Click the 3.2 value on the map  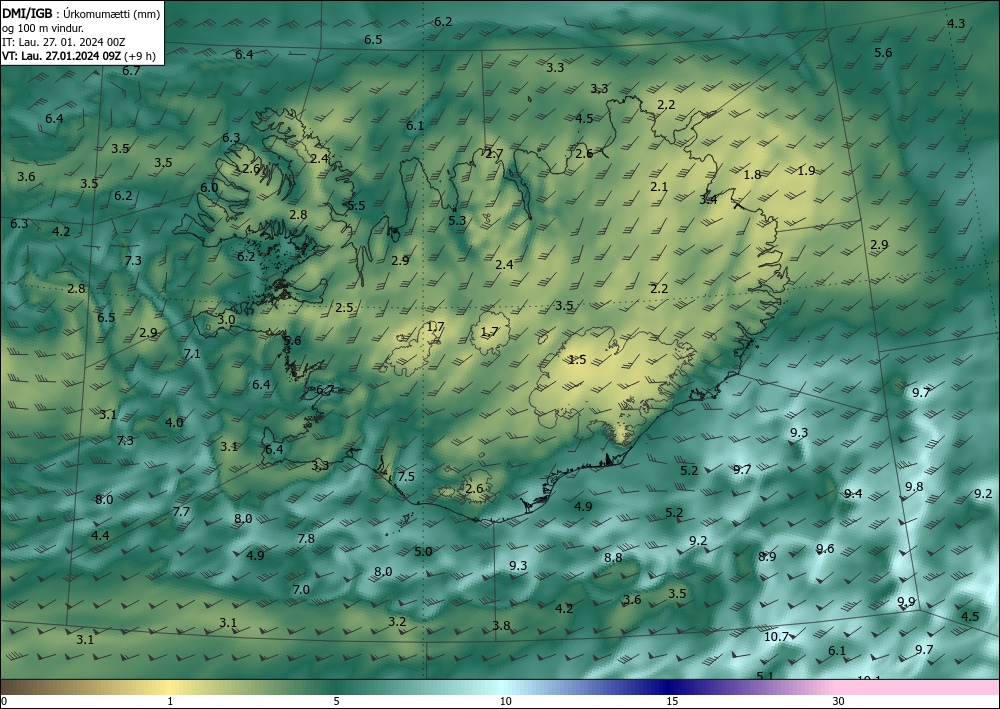(397, 621)
